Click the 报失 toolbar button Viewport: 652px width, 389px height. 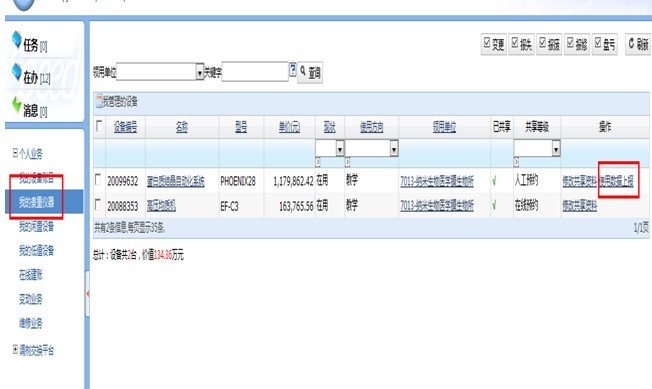(521, 44)
